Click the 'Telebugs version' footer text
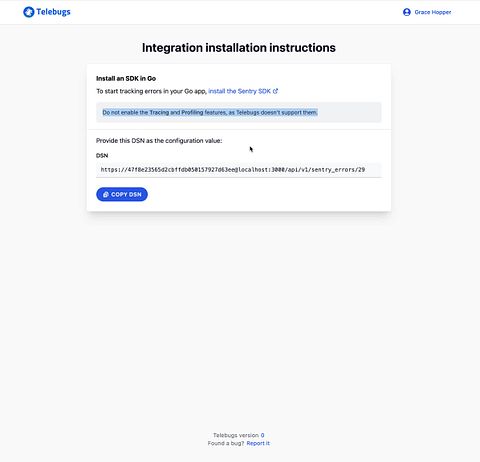Screen dimensions: 480x462 (236, 435)
